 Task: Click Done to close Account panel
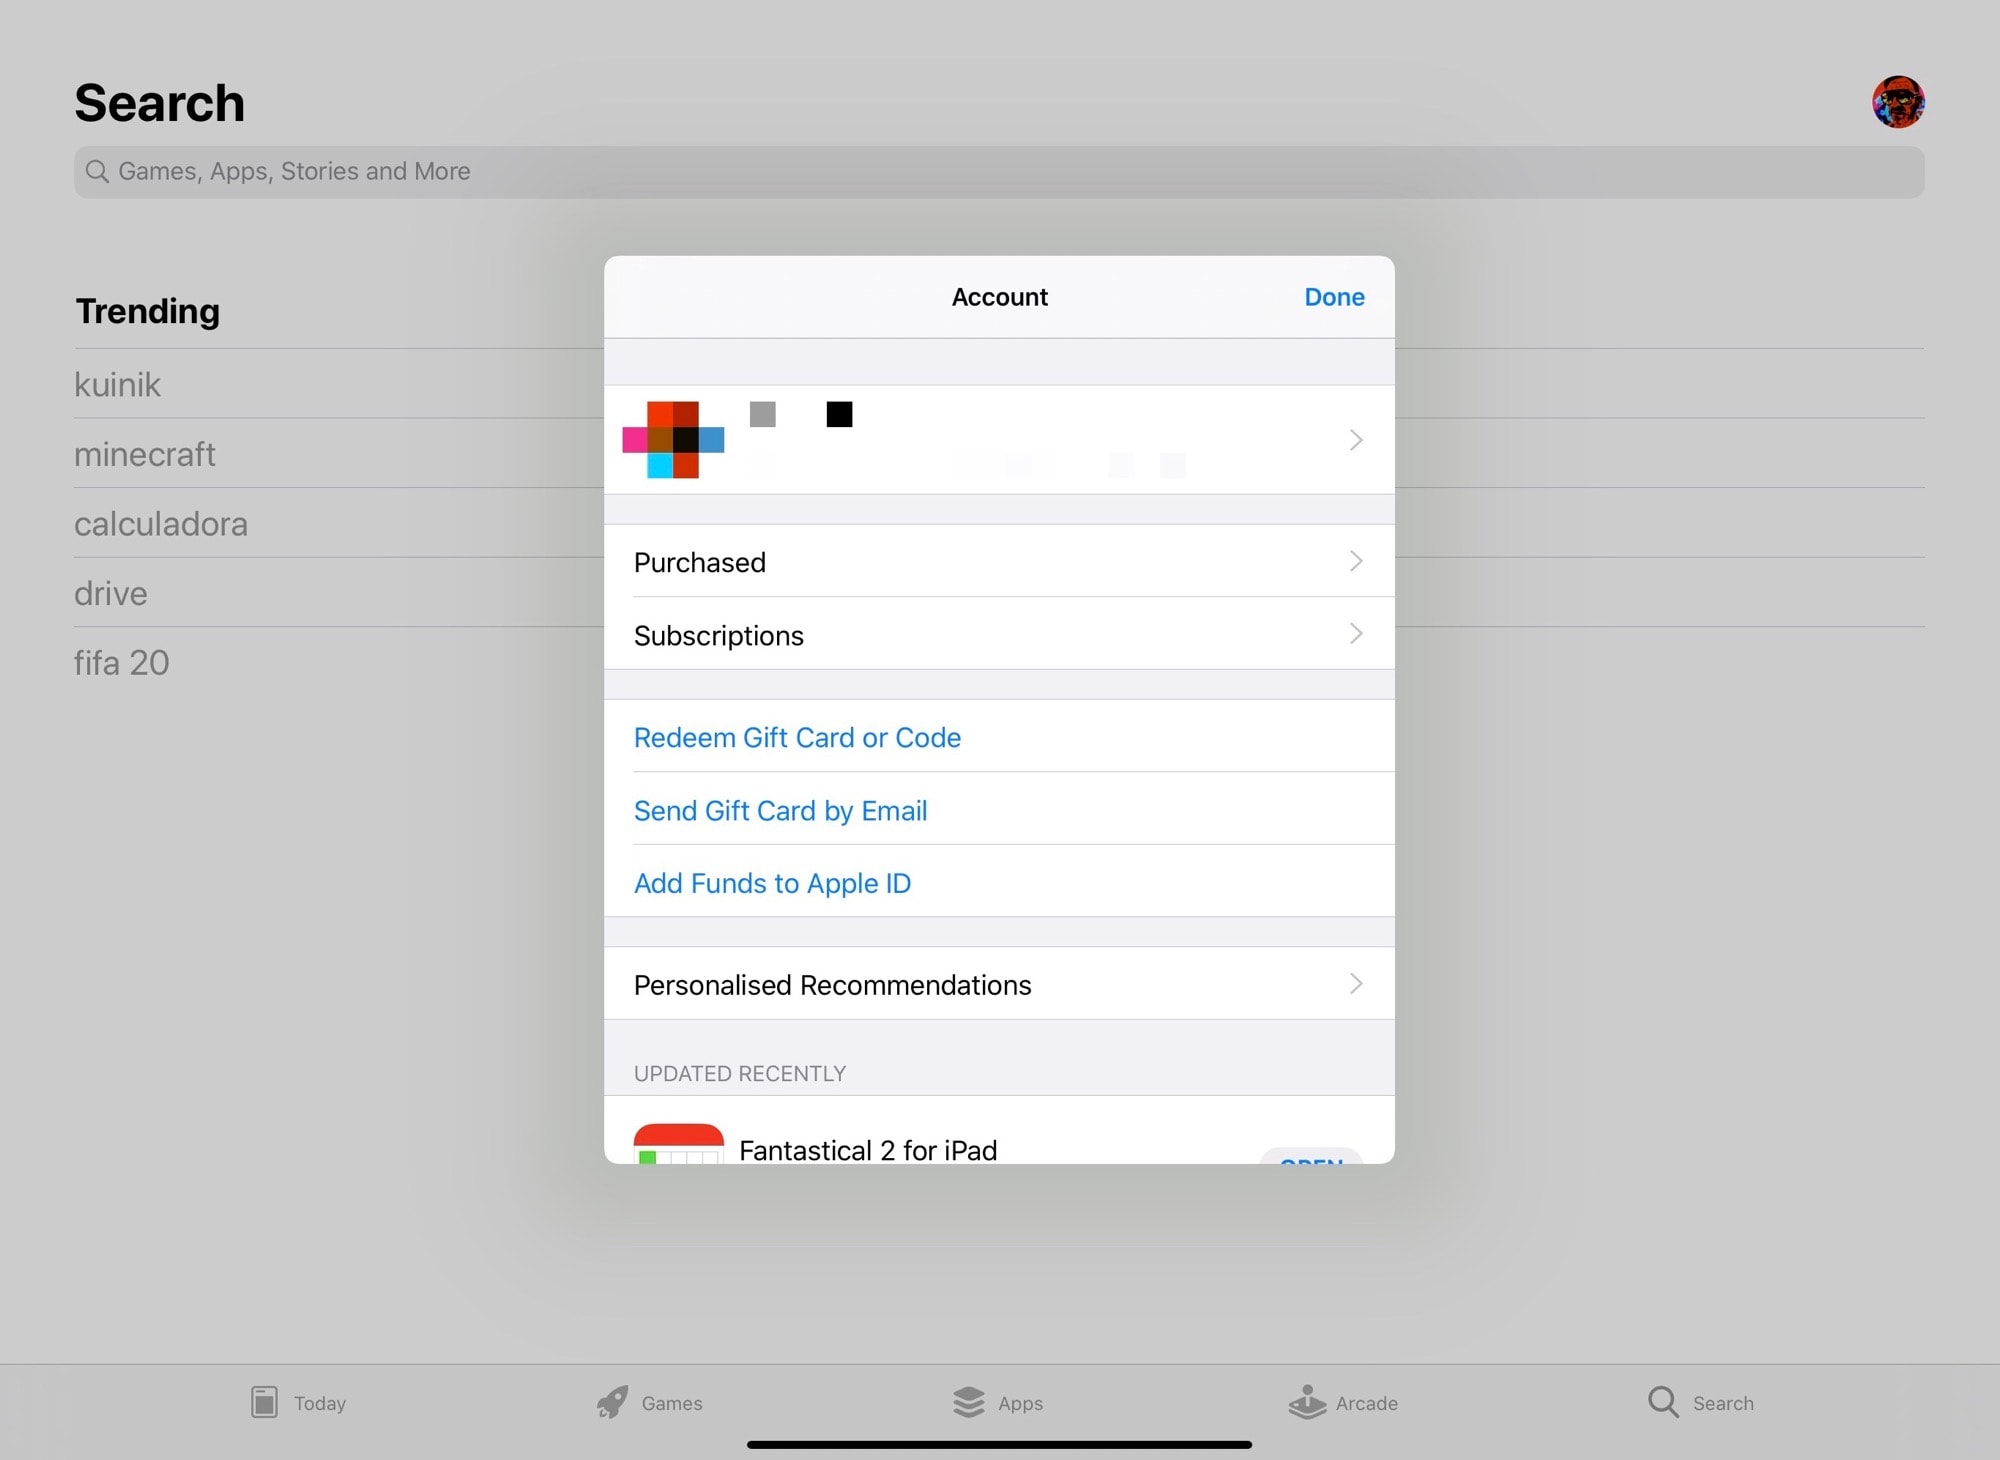click(x=1334, y=297)
